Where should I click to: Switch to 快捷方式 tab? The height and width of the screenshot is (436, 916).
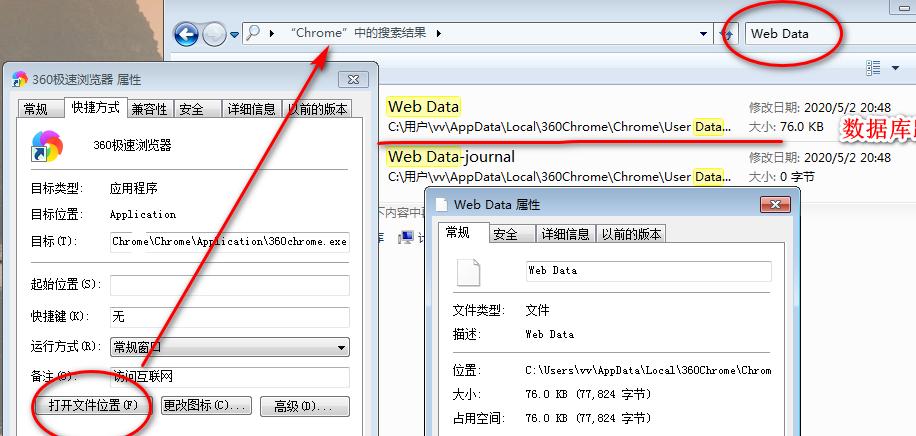click(96, 107)
